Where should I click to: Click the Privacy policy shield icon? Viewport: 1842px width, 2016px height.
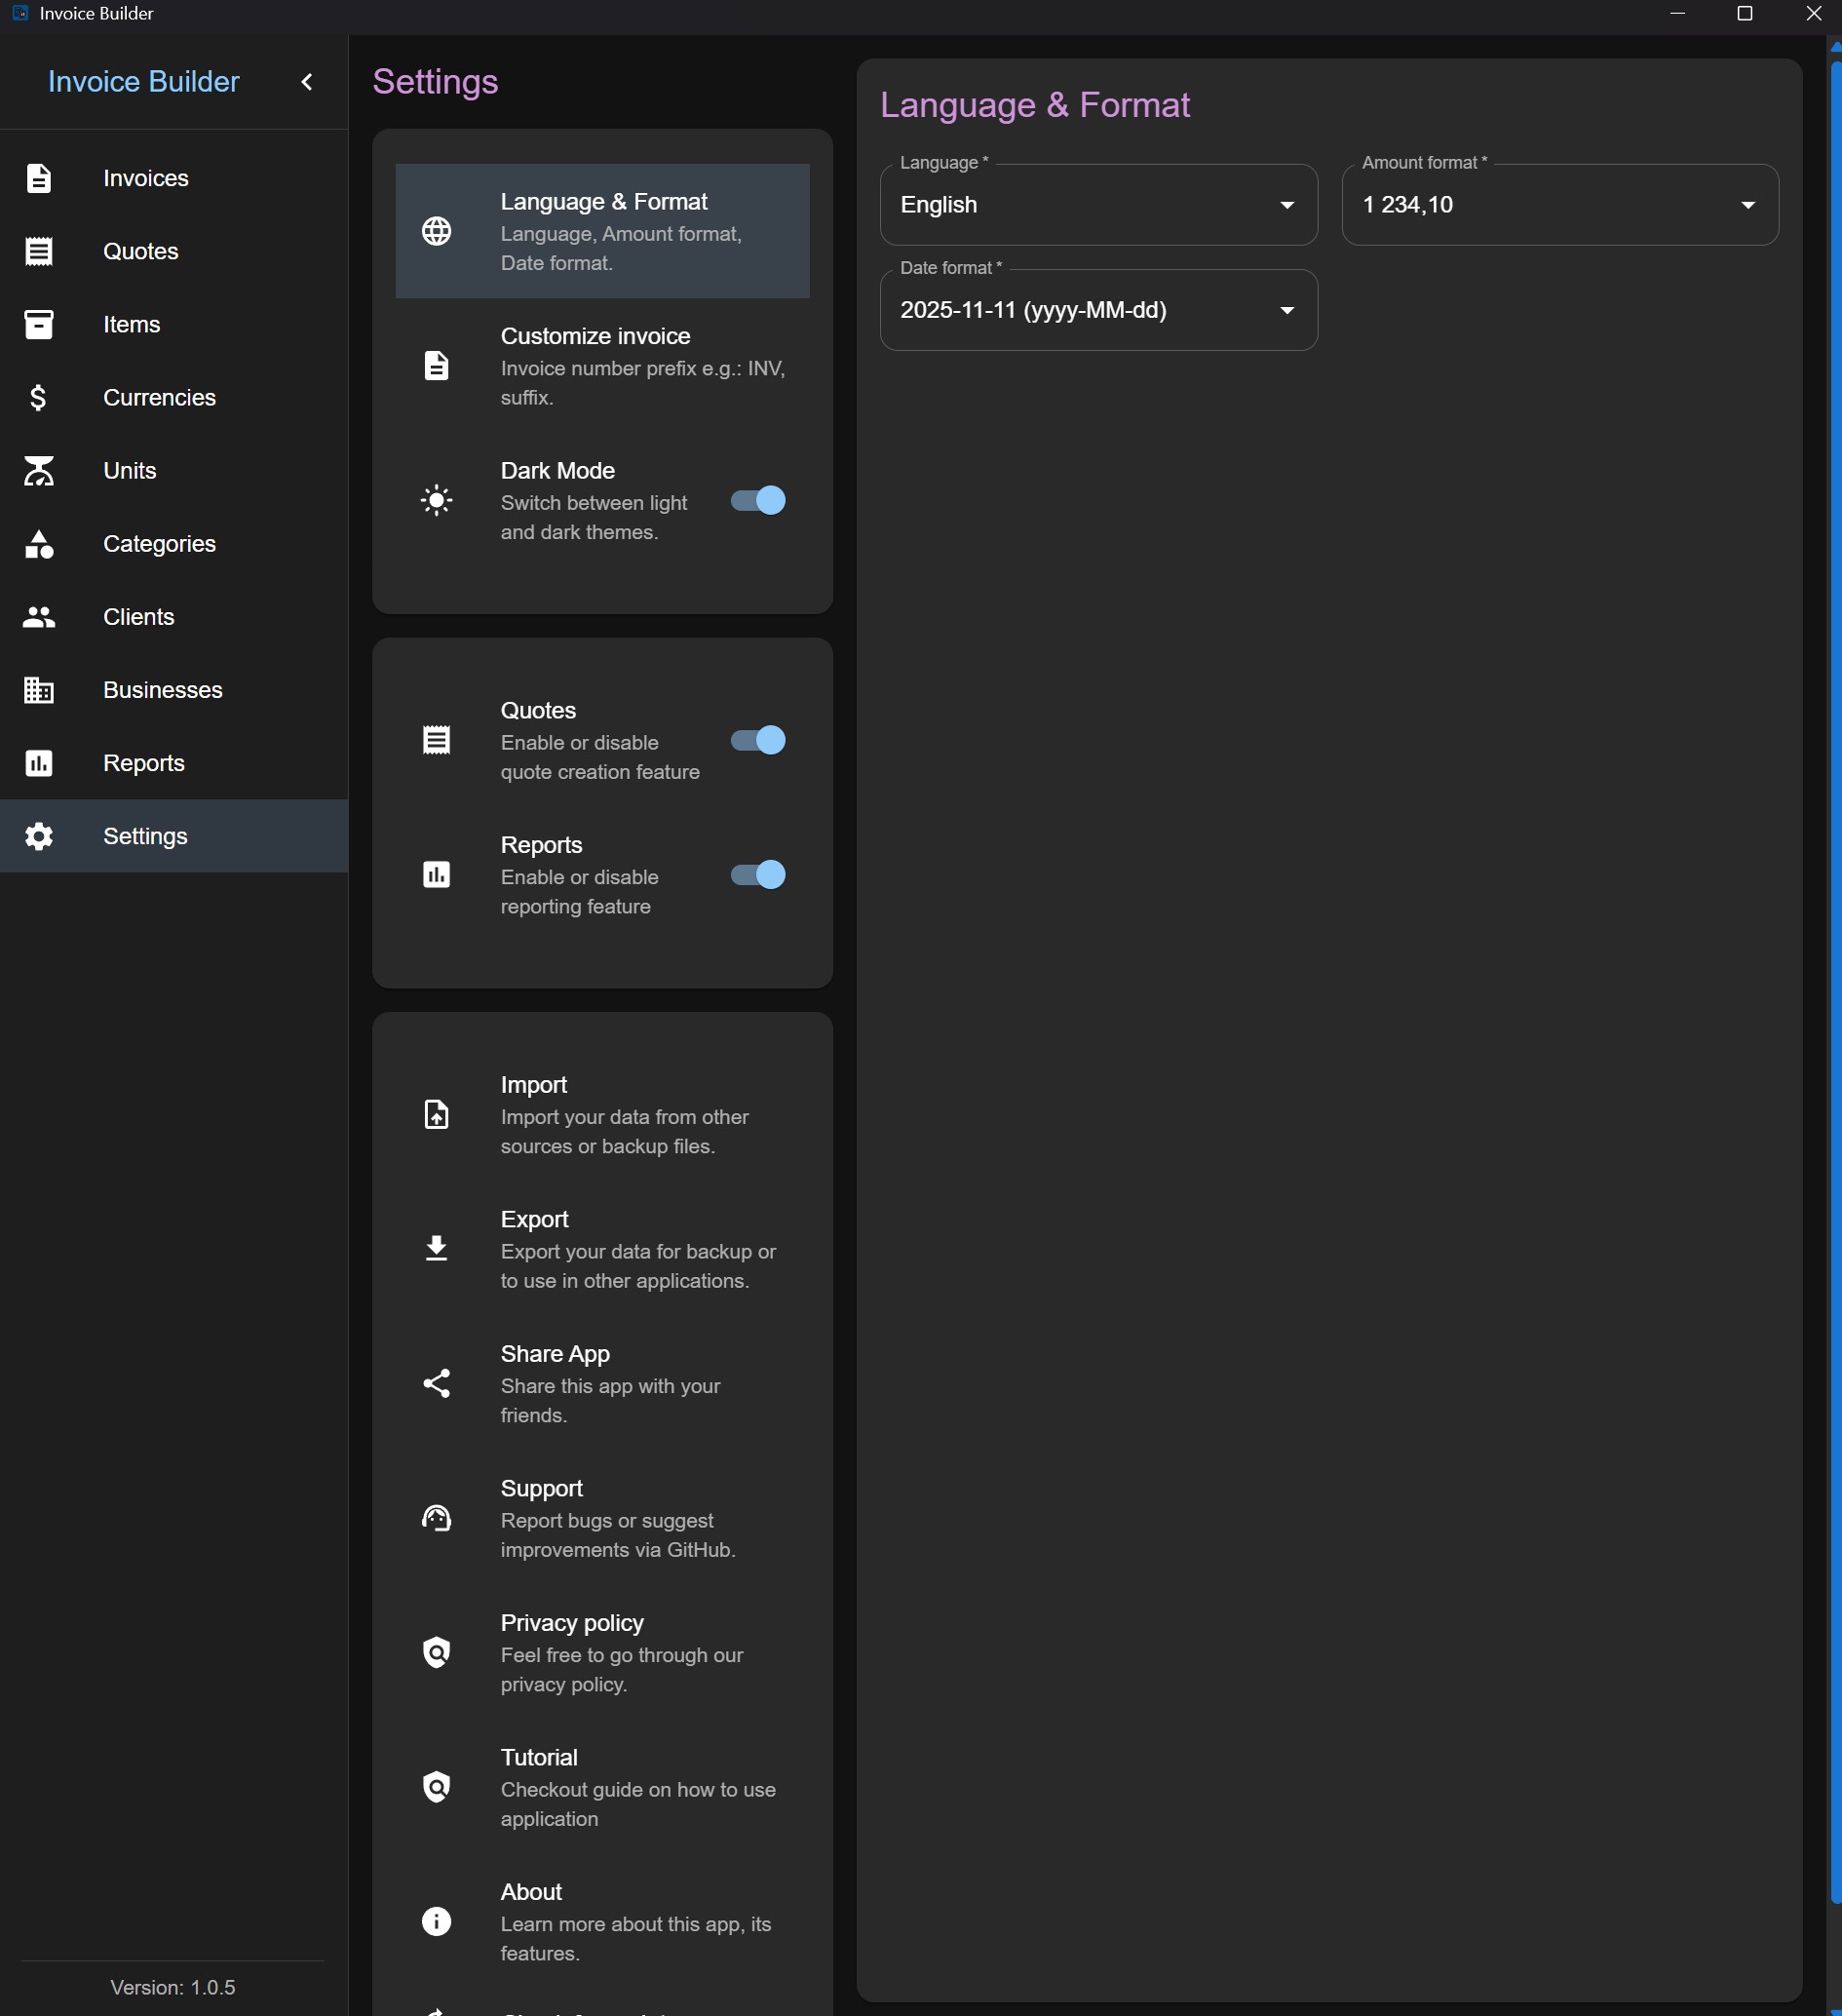(x=436, y=1652)
